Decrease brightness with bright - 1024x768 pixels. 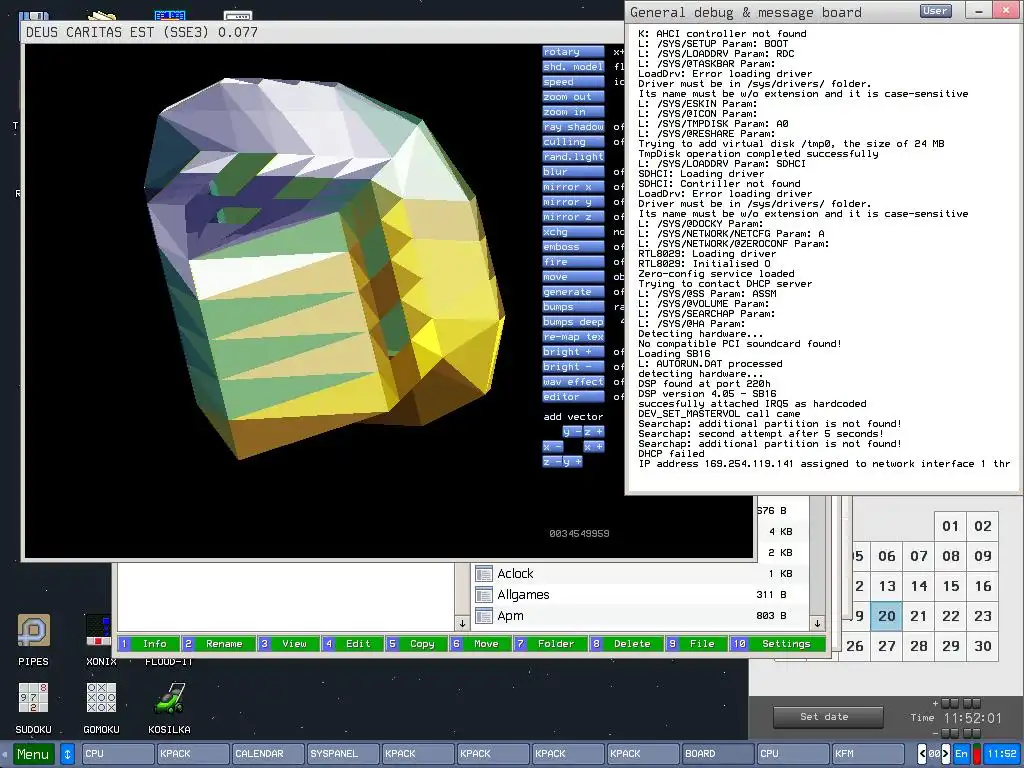pyautogui.click(x=573, y=367)
